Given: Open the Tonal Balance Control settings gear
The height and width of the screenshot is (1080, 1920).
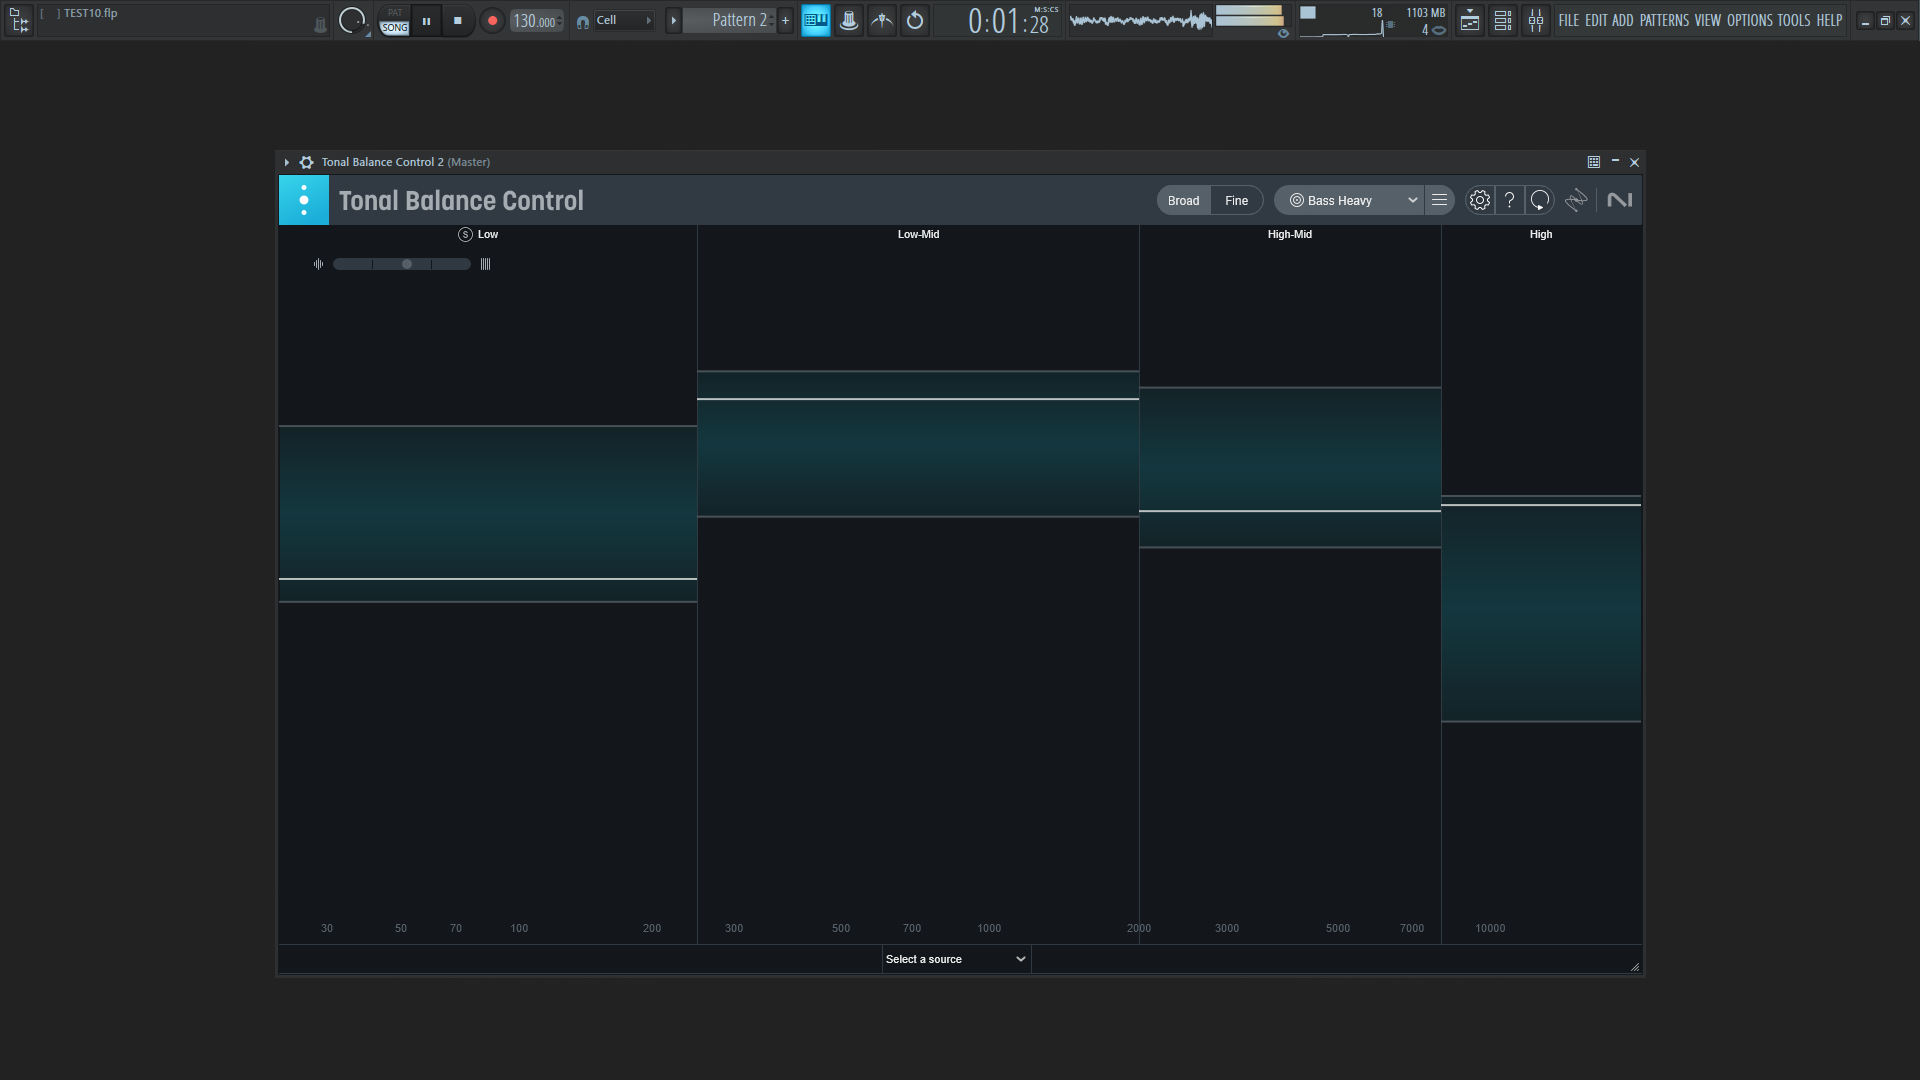Looking at the screenshot, I should 1479,200.
